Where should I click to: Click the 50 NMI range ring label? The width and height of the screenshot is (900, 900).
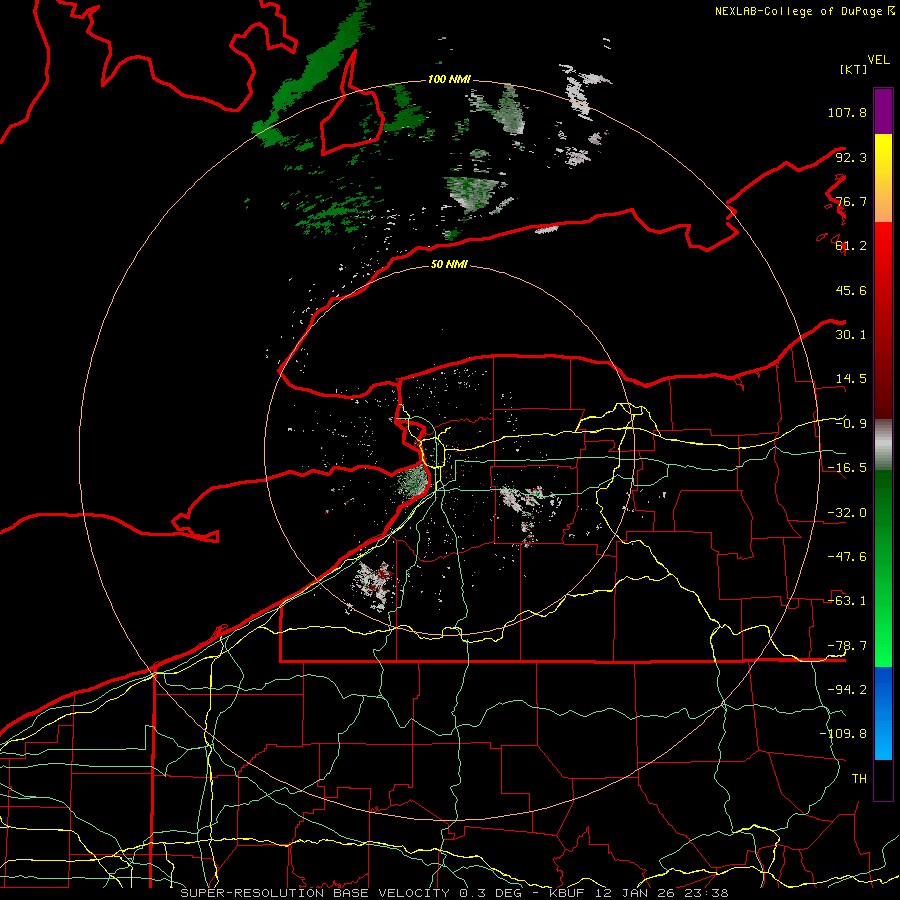[x=449, y=265]
